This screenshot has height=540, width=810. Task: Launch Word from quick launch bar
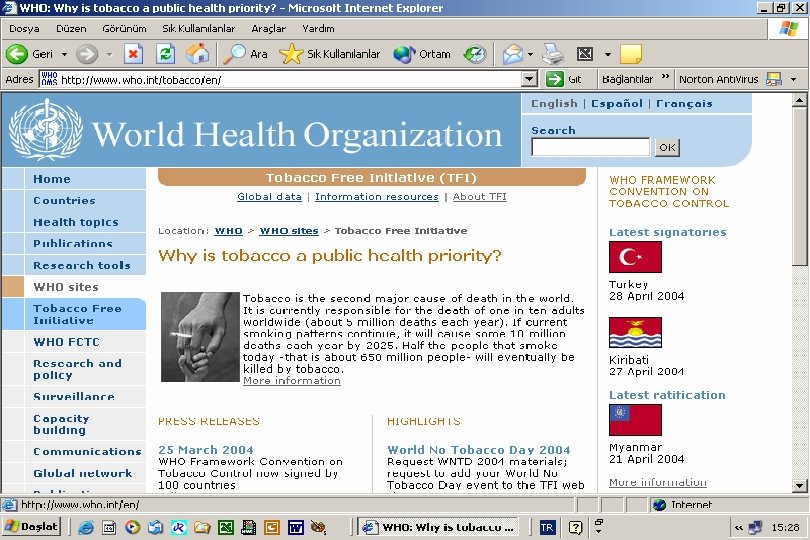coord(295,528)
